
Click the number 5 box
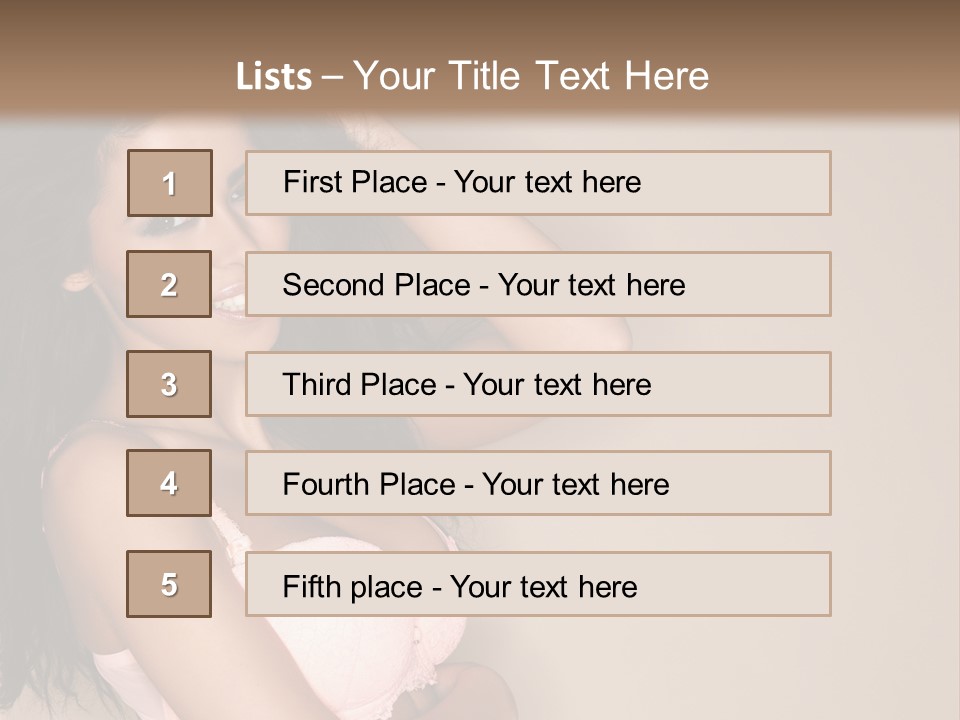pyautogui.click(x=169, y=584)
